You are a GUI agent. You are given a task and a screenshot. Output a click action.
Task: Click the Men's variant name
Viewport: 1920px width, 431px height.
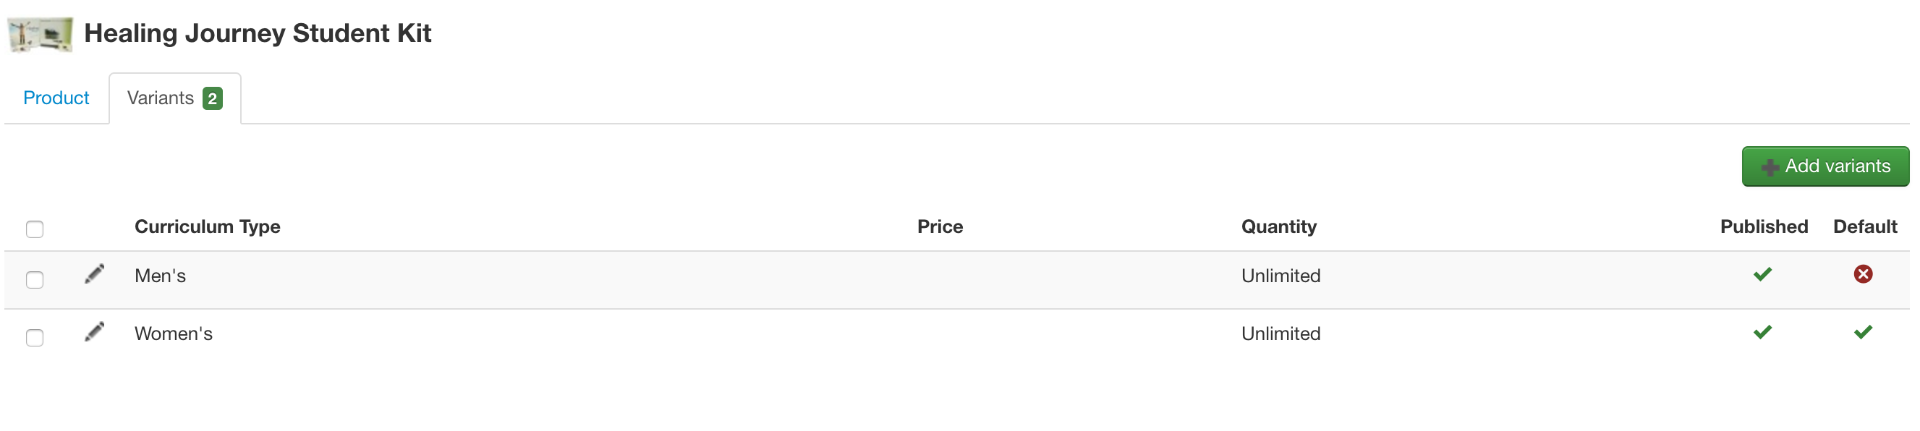160,276
